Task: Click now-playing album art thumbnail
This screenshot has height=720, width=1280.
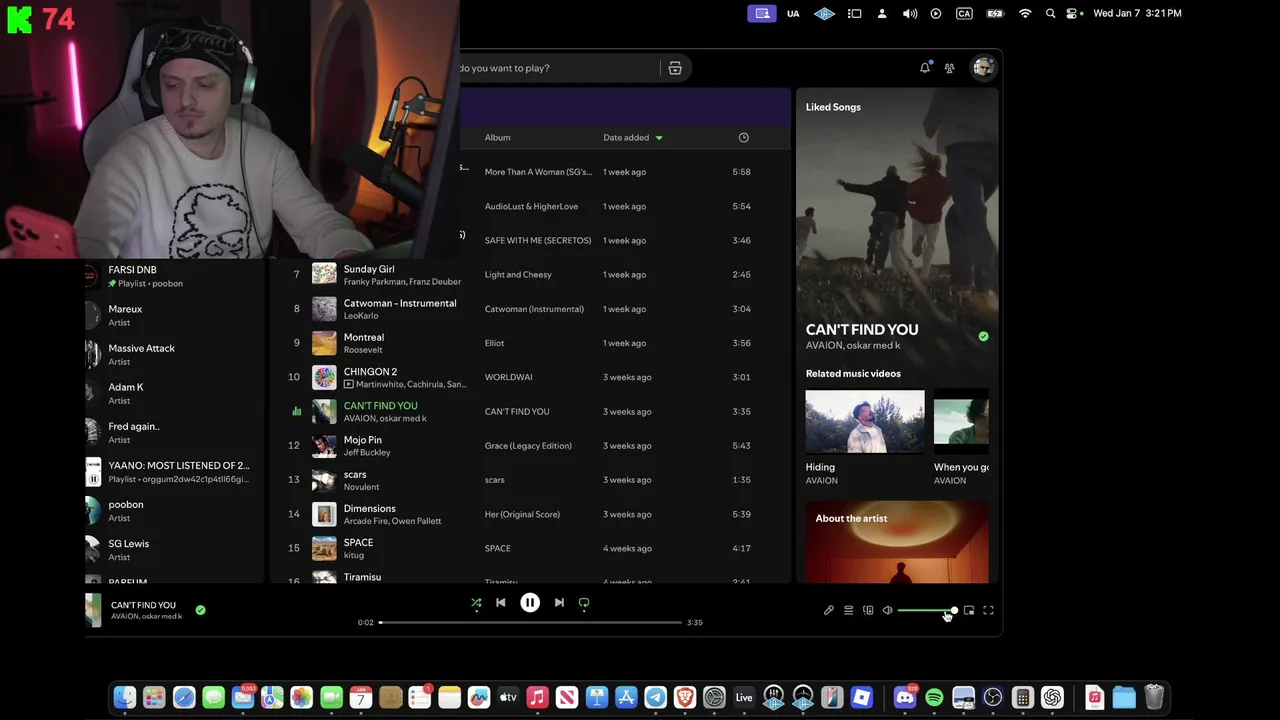Action: click(x=93, y=610)
